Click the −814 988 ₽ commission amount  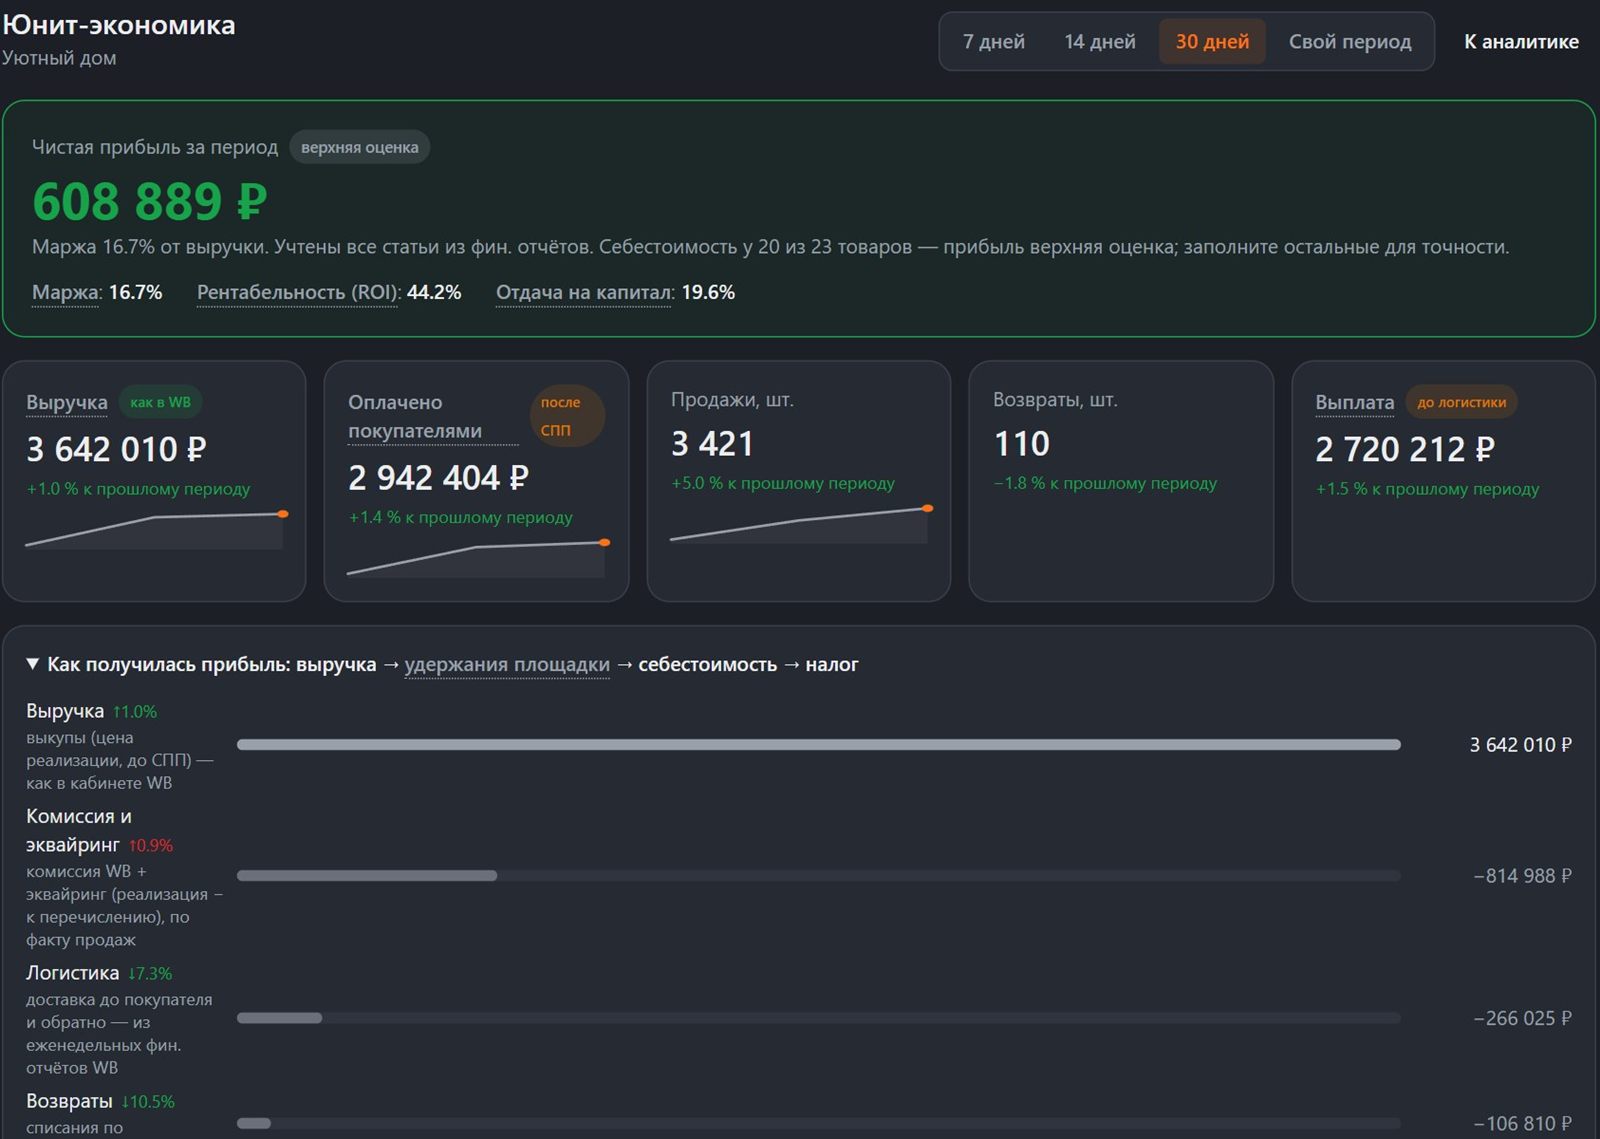[x=1522, y=876]
